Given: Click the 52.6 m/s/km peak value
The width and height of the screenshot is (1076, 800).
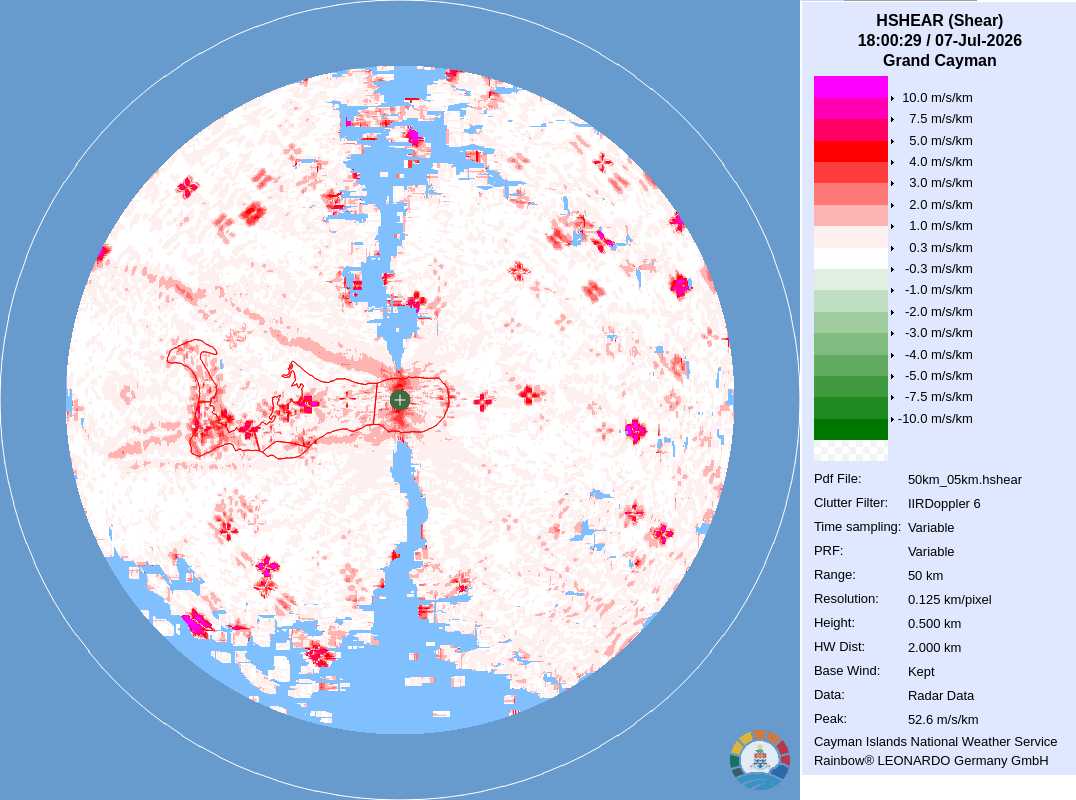Looking at the screenshot, I should (x=943, y=720).
